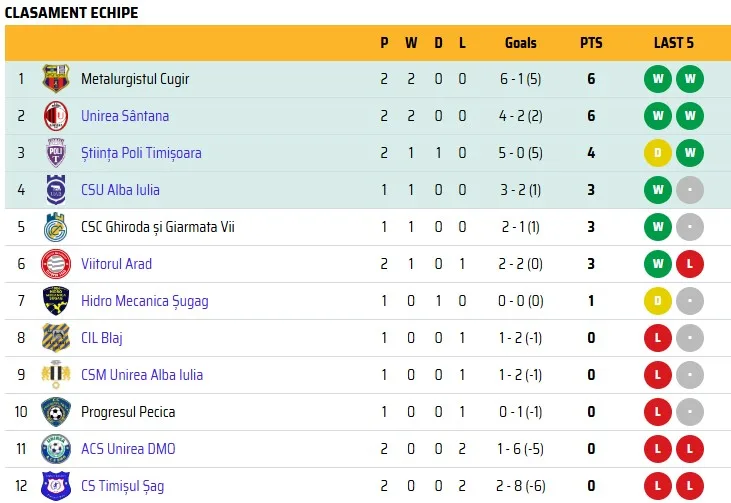731x503 pixels.
Task: Click the LAST 5 column header
Action: click(x=674, y=43)
